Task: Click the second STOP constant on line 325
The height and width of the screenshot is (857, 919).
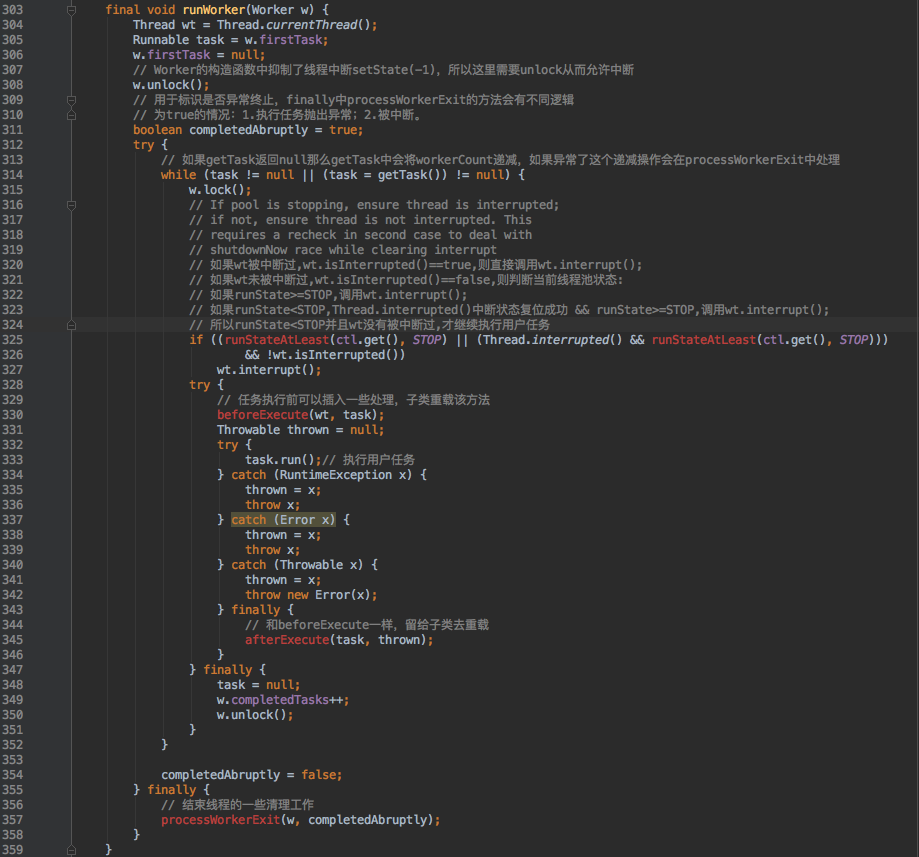Action: pyautogui.click(x=853, y=340)
